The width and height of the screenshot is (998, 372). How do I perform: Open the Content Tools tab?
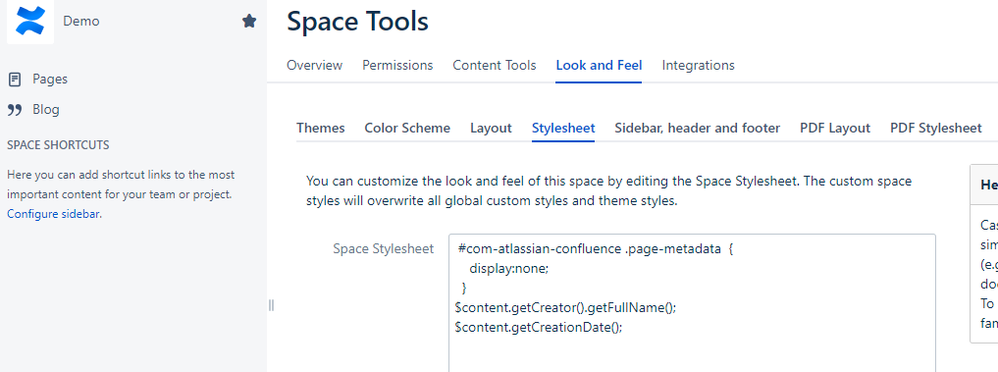click(495, 65)
